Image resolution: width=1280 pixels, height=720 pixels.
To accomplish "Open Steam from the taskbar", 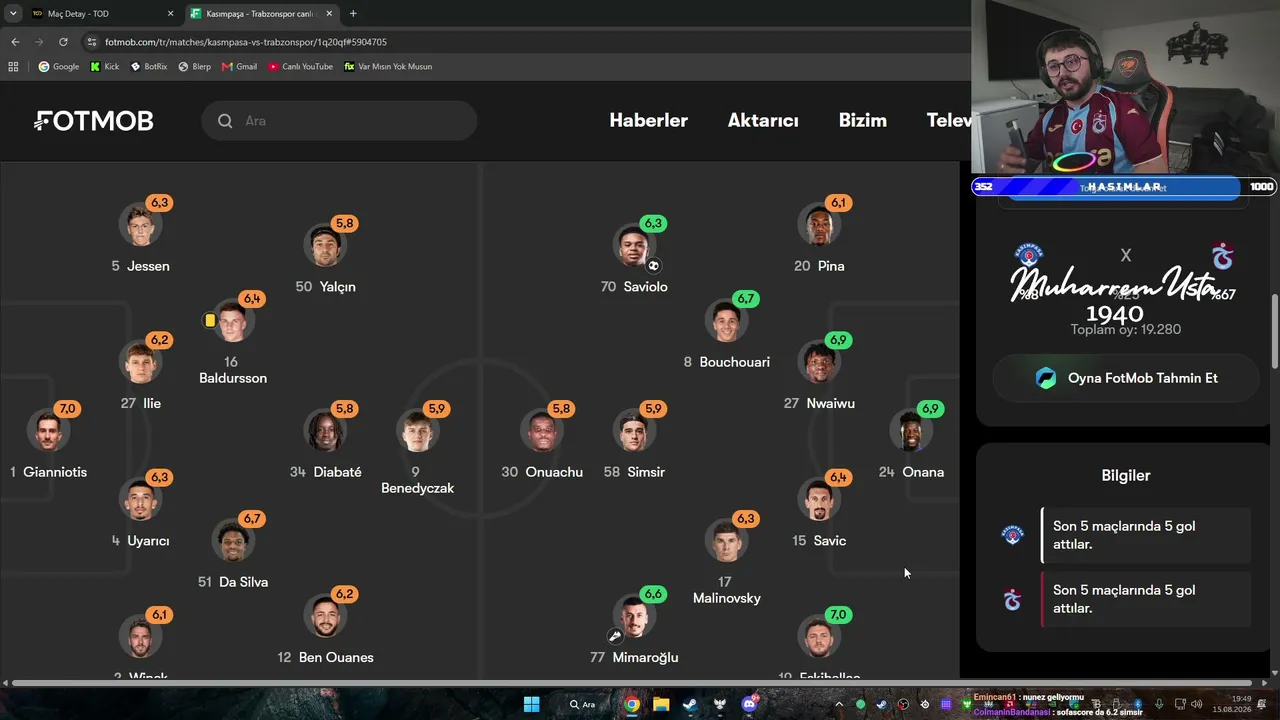I will coord(690,704).
